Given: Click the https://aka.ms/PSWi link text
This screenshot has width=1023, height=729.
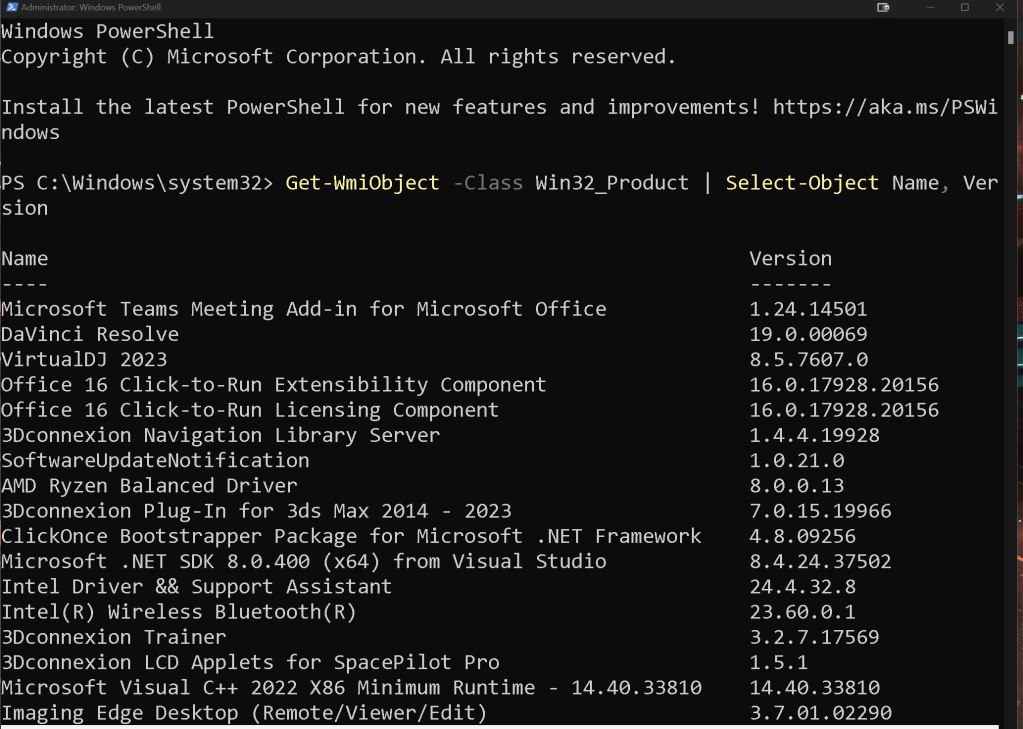Looking at the screenshot, I should (x=885, y=107).
